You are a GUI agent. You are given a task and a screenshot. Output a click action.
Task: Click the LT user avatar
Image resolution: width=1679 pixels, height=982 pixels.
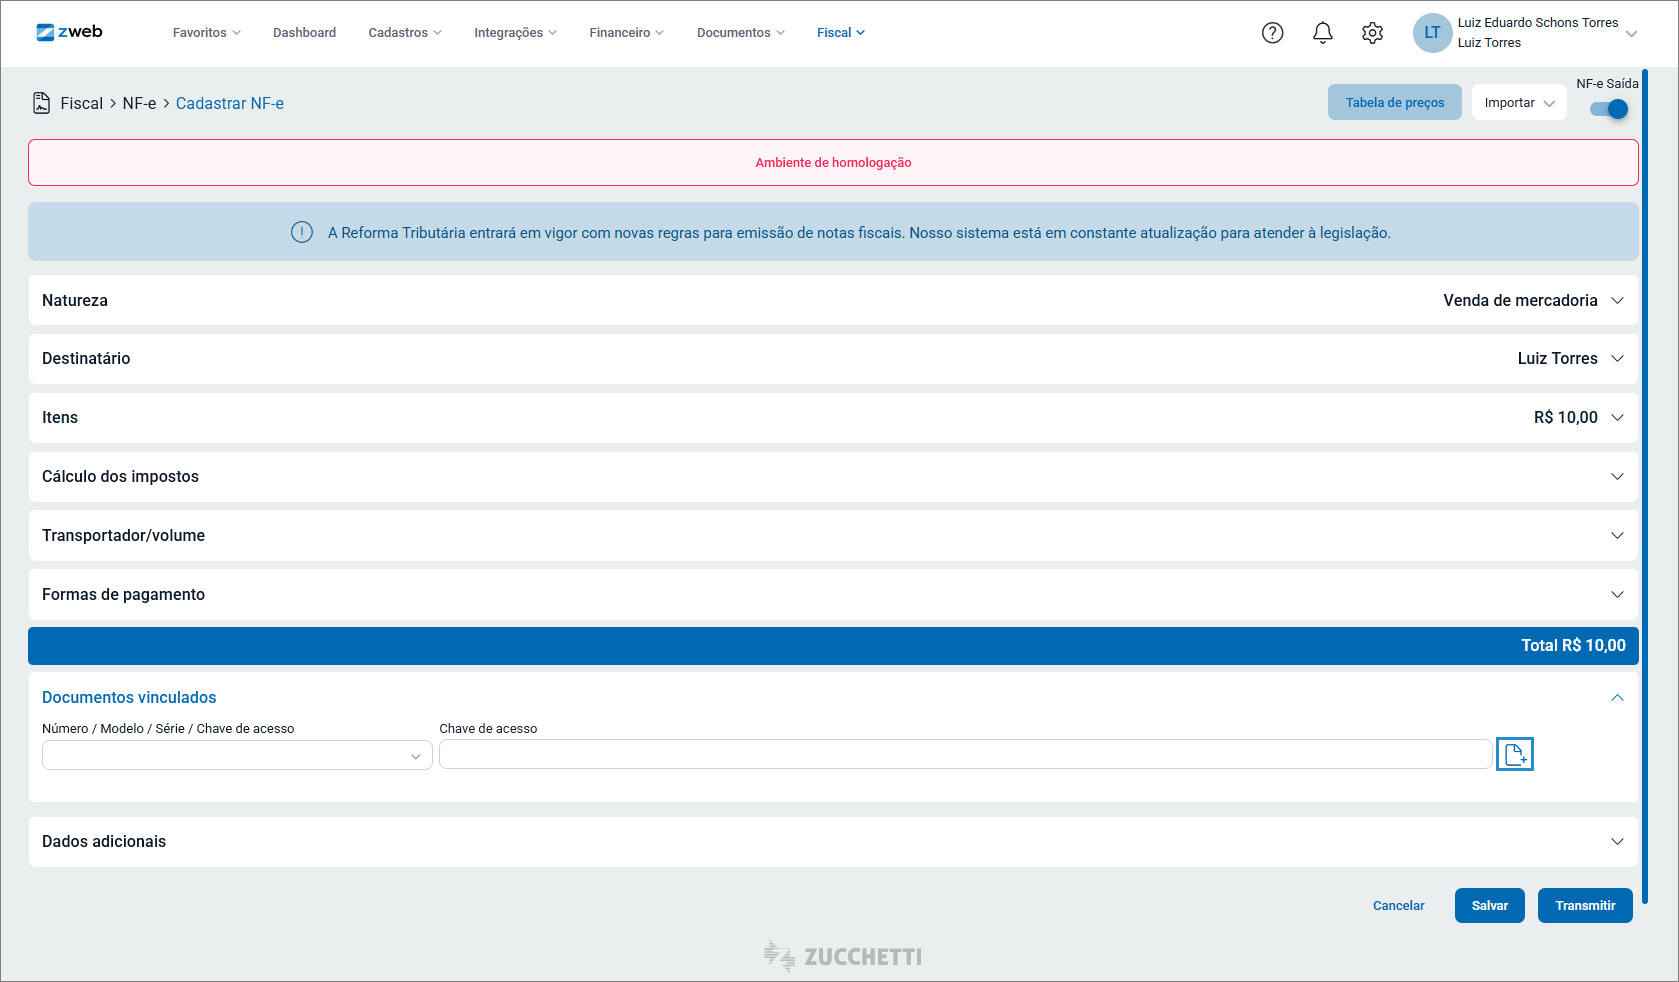point(1432,33)
